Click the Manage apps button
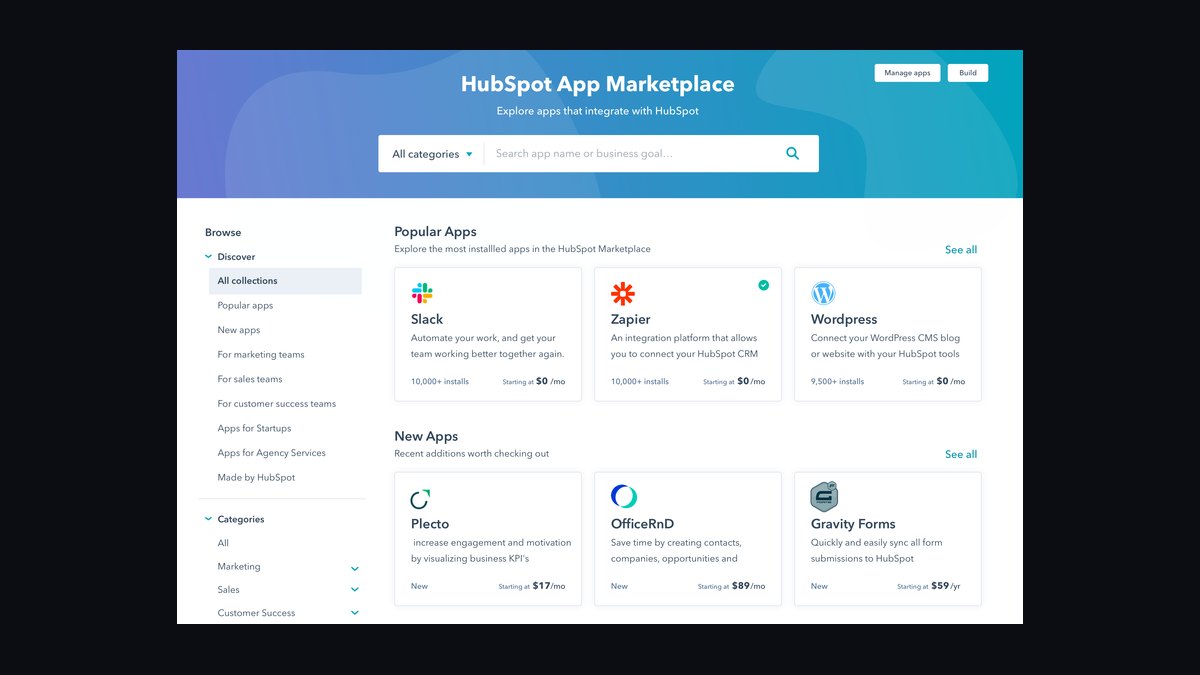 pos(907,73)
